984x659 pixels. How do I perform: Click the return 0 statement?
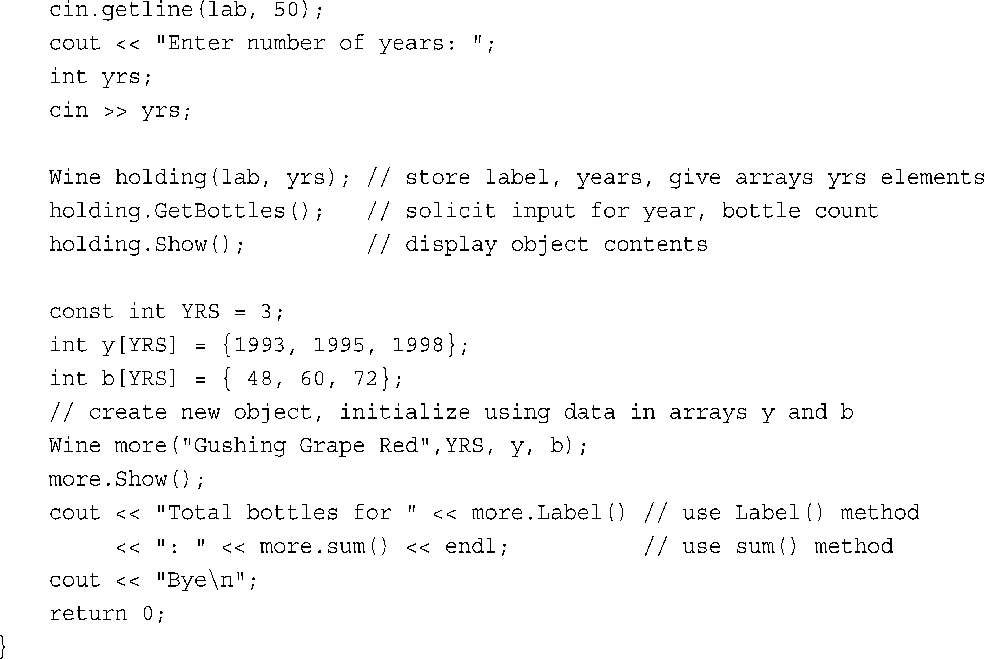click(107, 614)
